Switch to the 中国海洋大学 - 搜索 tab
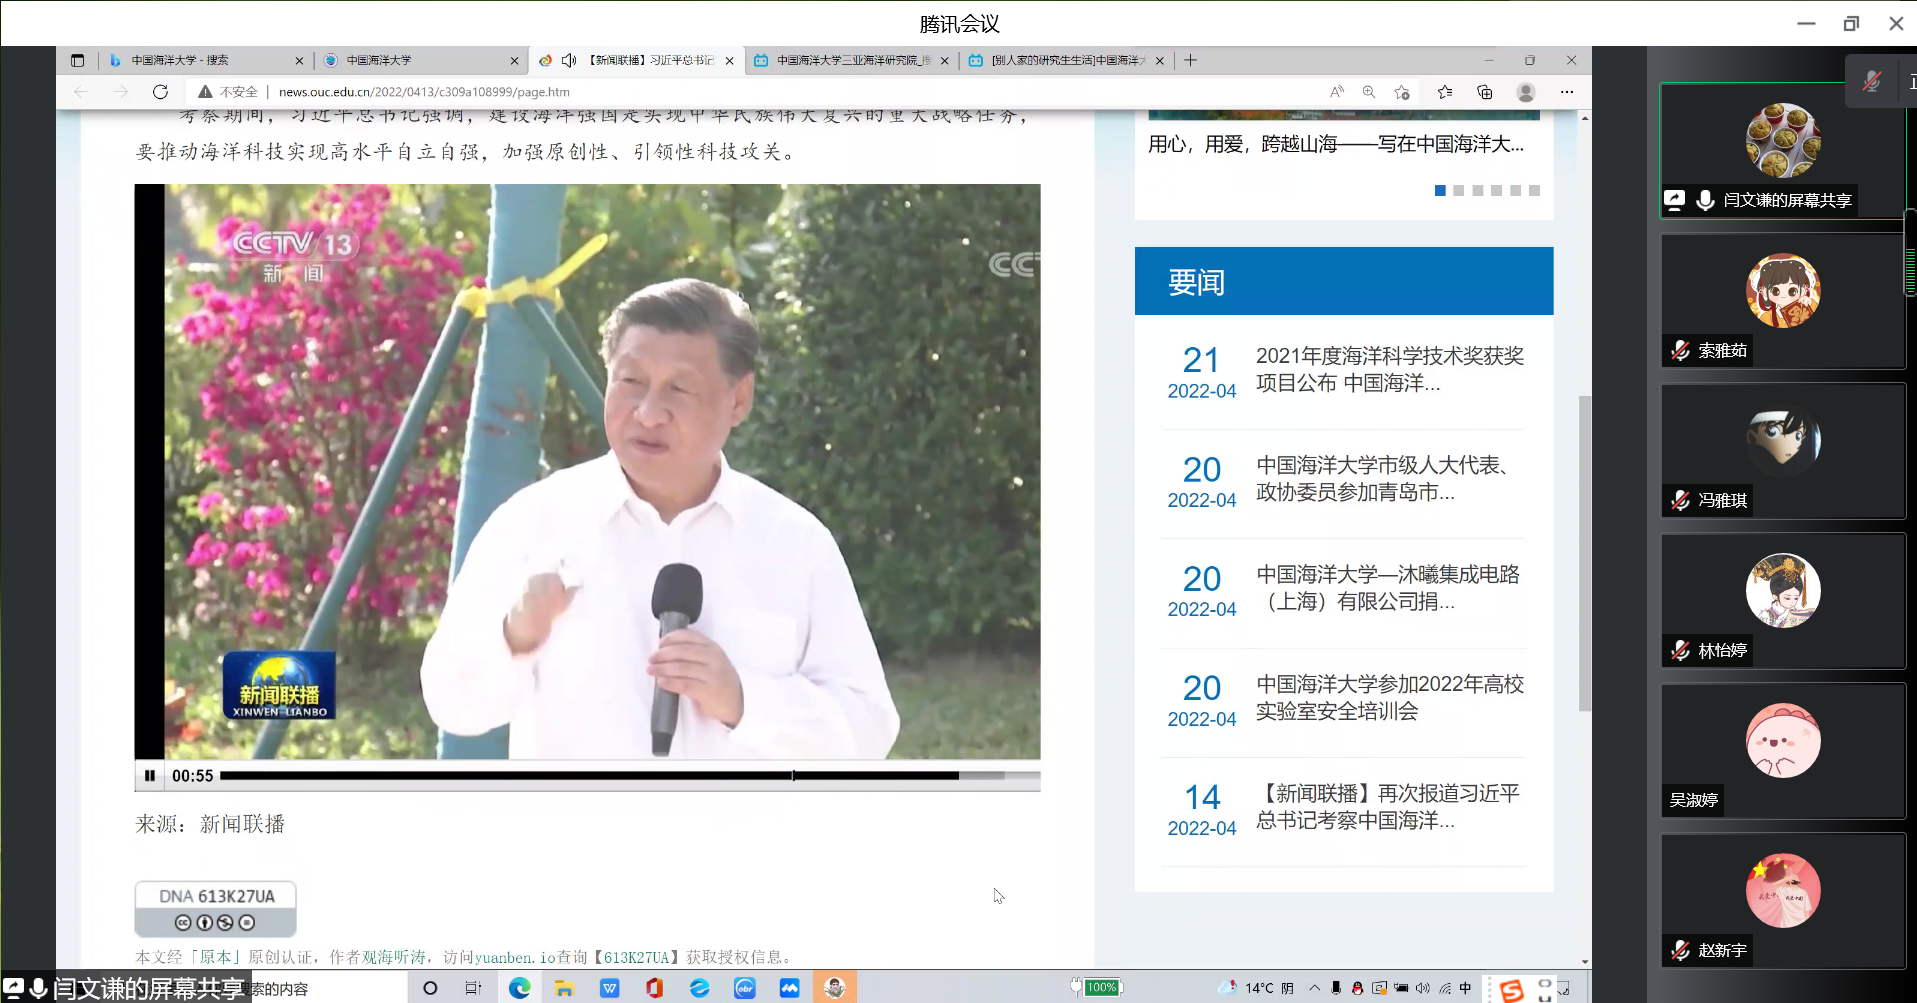 [200, 61]
